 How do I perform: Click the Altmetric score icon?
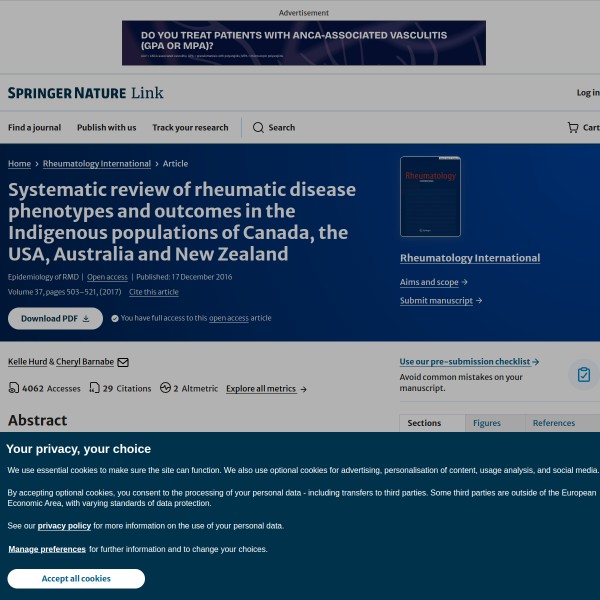165,388
